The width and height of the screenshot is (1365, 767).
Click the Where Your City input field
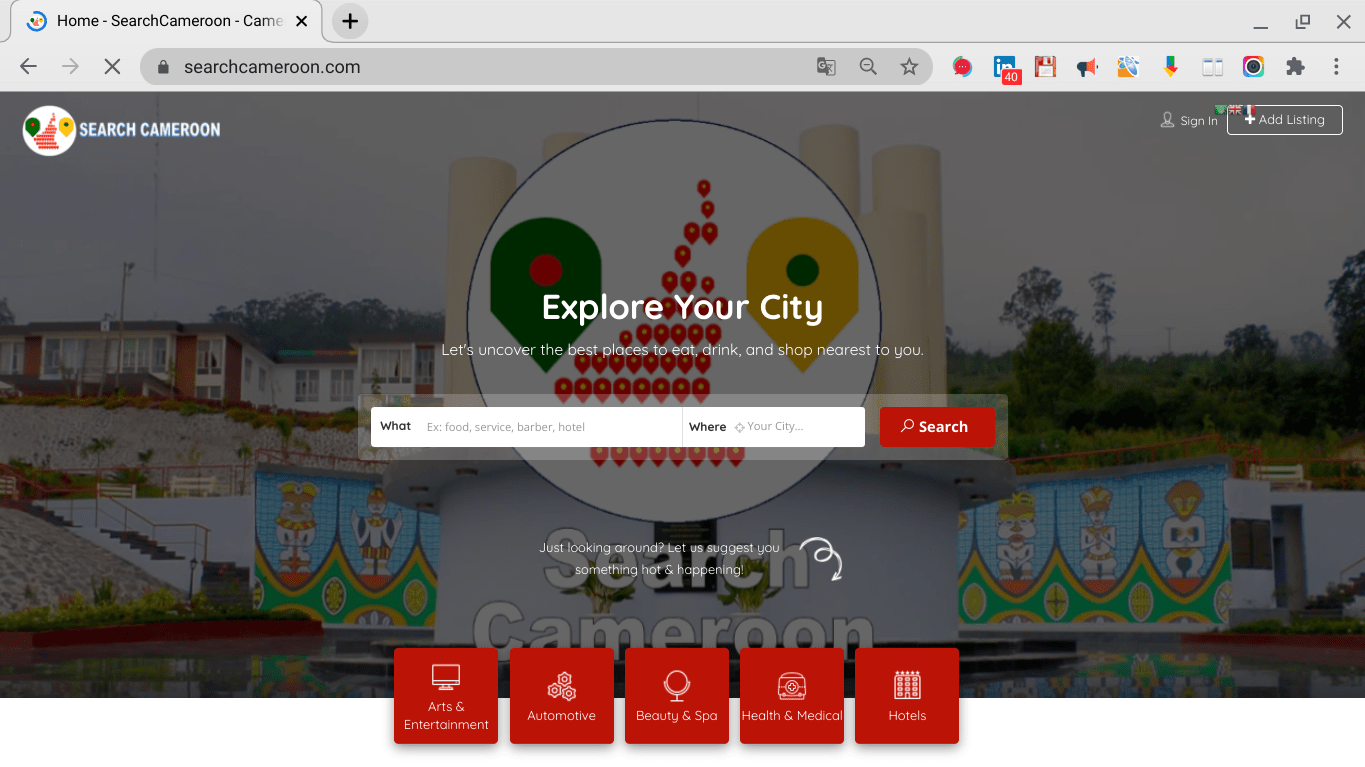[x=774, y=427]
